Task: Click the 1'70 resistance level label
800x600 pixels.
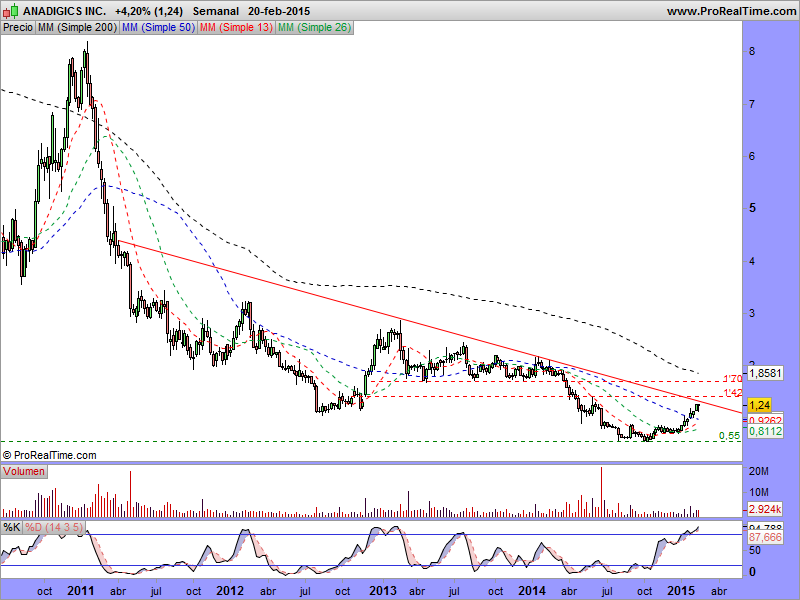Action: point(733,379)
